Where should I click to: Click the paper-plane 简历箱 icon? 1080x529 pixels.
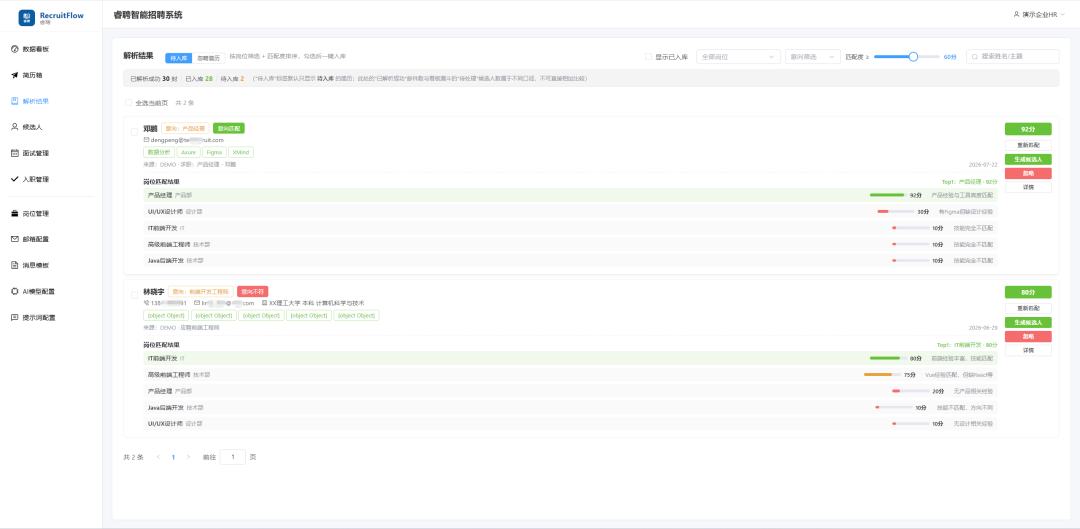15,74
